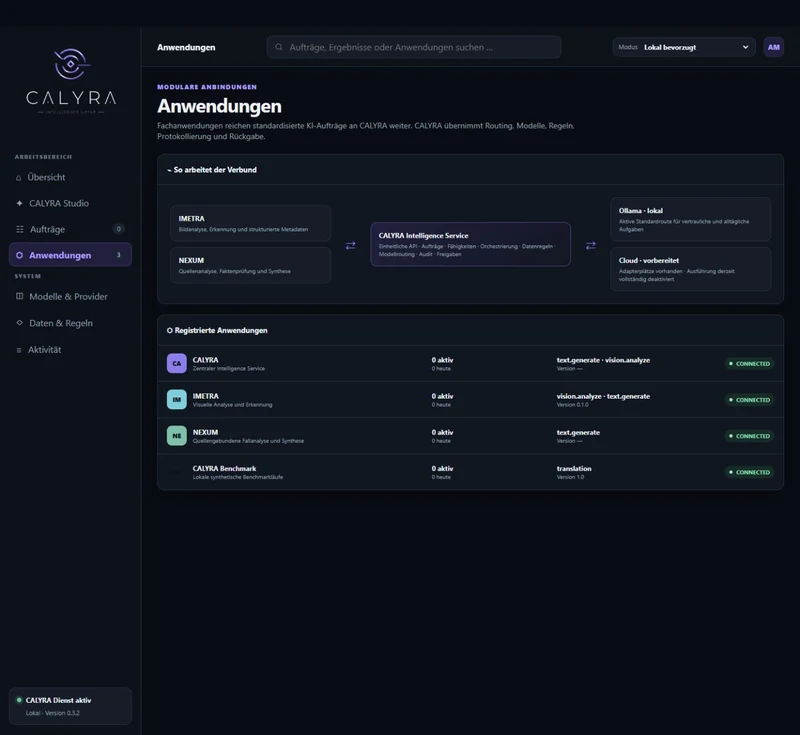The image size is (800, 735).
Task: Click the Übersicht home icon
Action: pos(19,178)
